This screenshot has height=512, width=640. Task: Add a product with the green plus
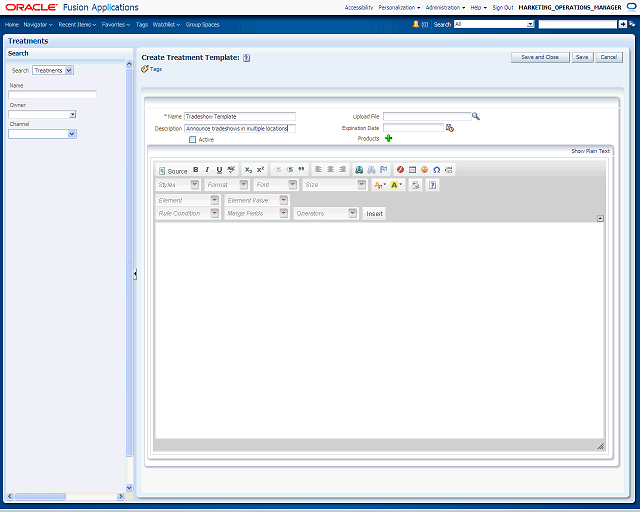pos(388,138)
